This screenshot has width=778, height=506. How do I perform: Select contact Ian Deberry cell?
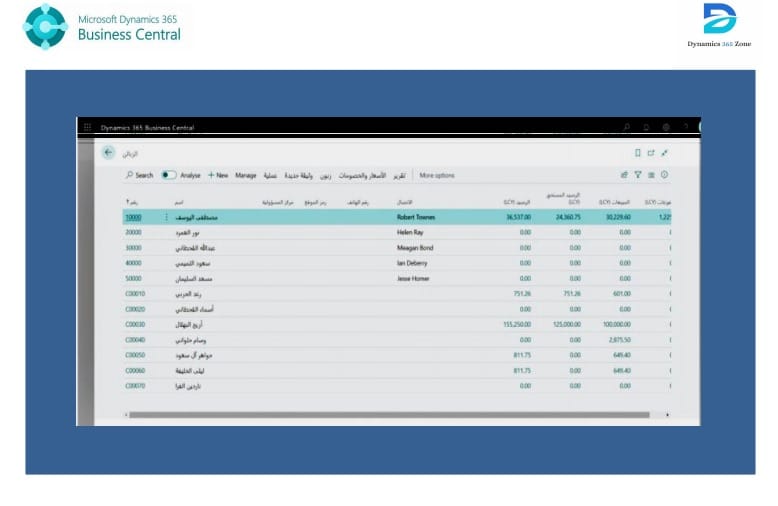pos(412,263)
